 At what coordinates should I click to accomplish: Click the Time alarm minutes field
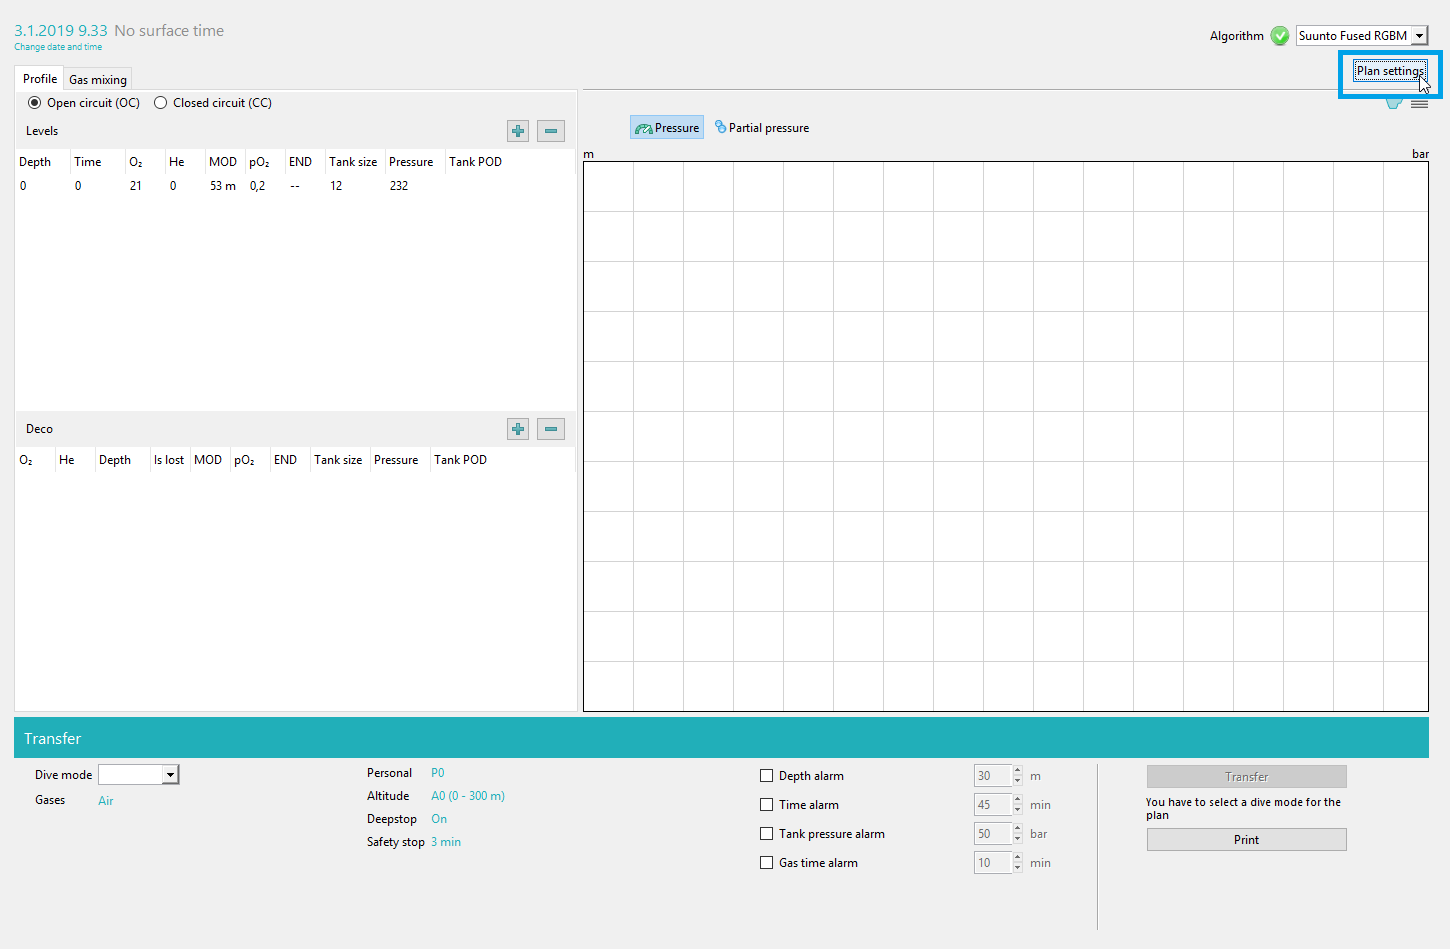tap(992, 805)
